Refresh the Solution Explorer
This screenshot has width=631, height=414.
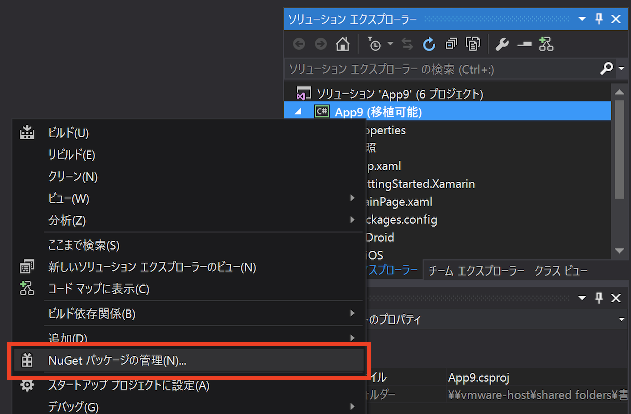pyautogui.click(x=429, y=44)
